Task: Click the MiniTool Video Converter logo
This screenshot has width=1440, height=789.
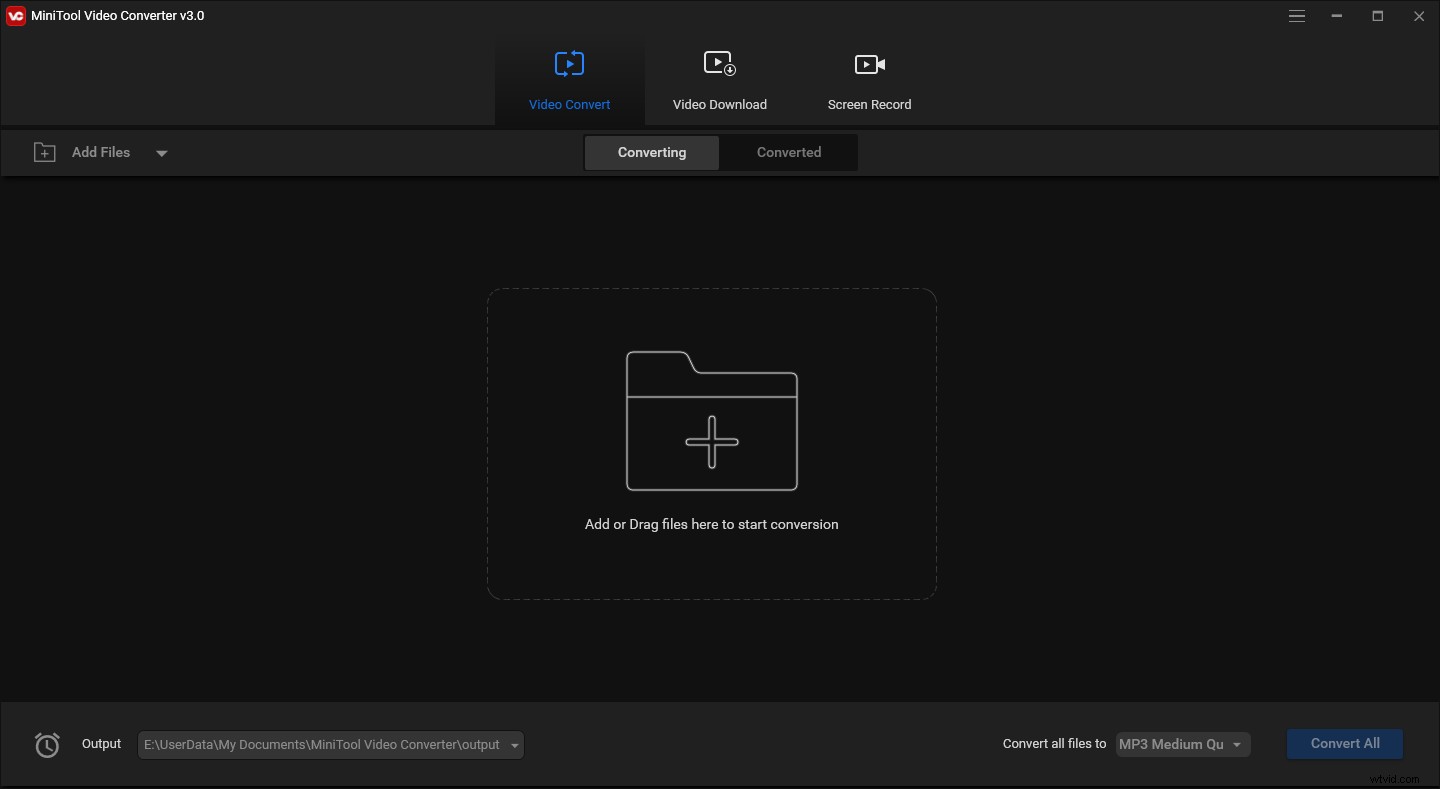Action: pos(15,15)
